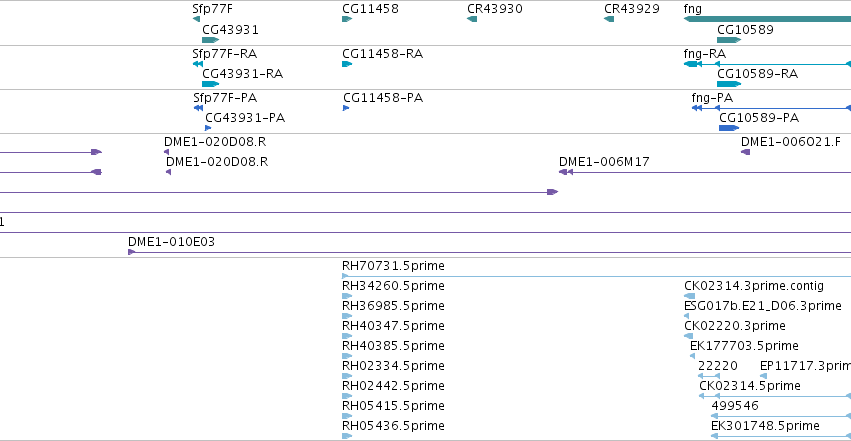Select the CK02314.3prime.contig glyph
Image resolution: width=851 pixels, height=441 pixels.
689,296
